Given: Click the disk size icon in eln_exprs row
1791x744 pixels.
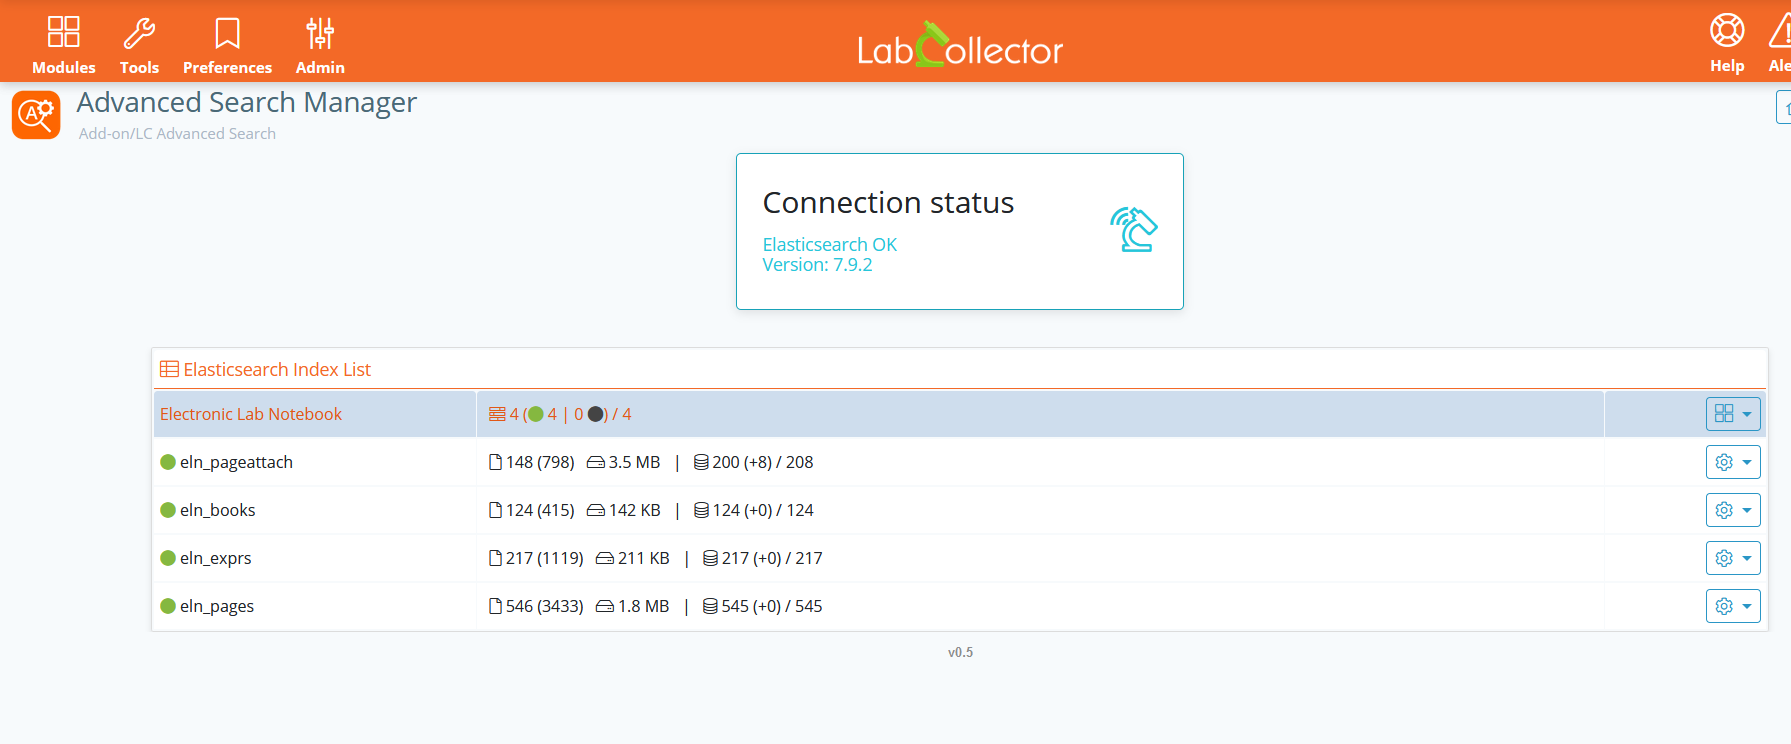Looking at the screenshot, I should click(x=605, y=558).
